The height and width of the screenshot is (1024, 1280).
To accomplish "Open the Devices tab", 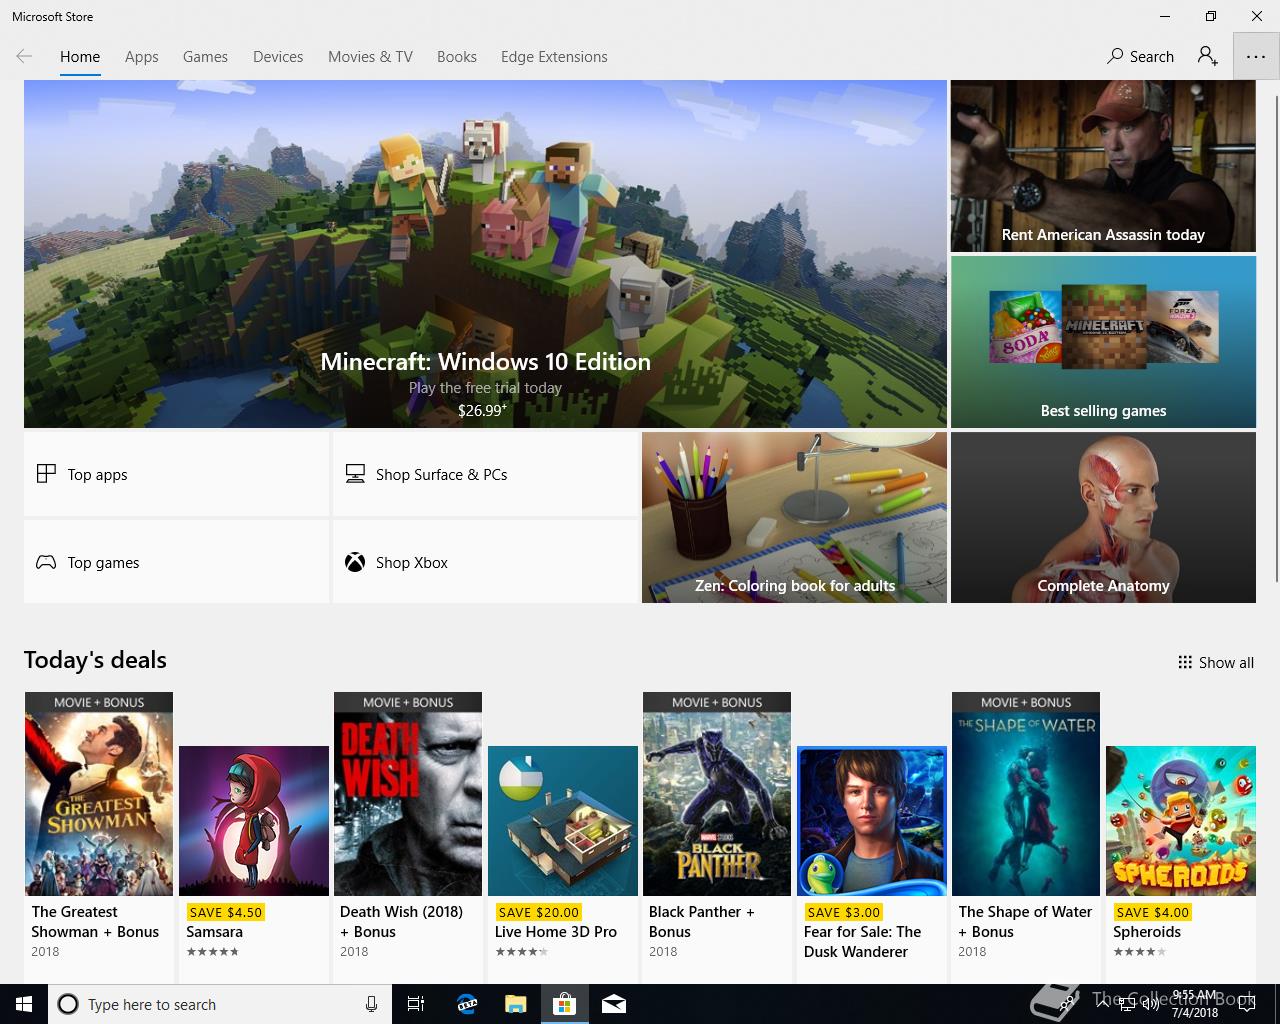I will pos(278,57).
